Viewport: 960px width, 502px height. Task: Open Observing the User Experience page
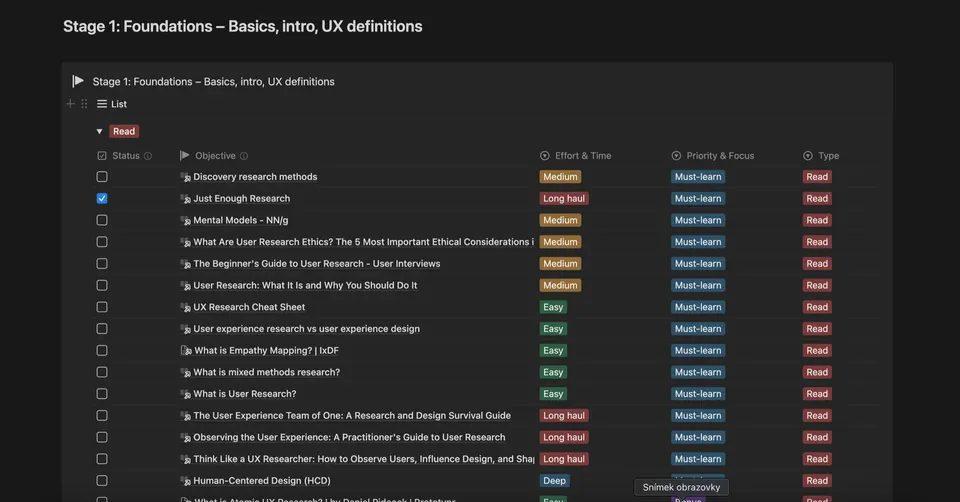coord(350,438)
